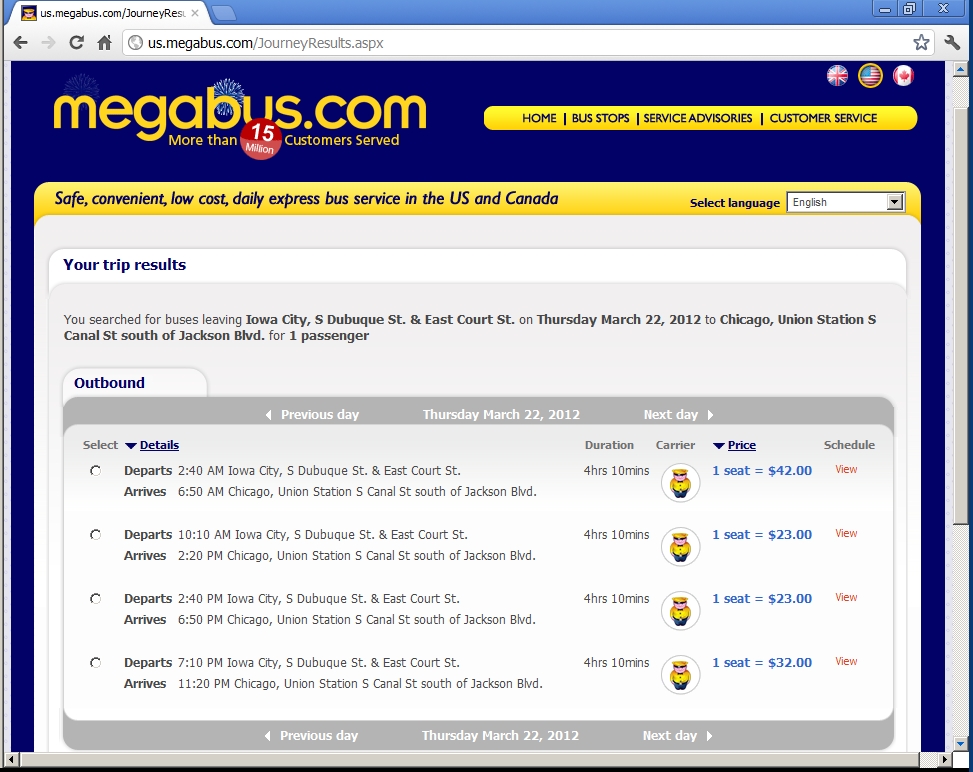Select the 2:40 AM departure radio button
The image size is (973, 772).
(x=95, y=470)
